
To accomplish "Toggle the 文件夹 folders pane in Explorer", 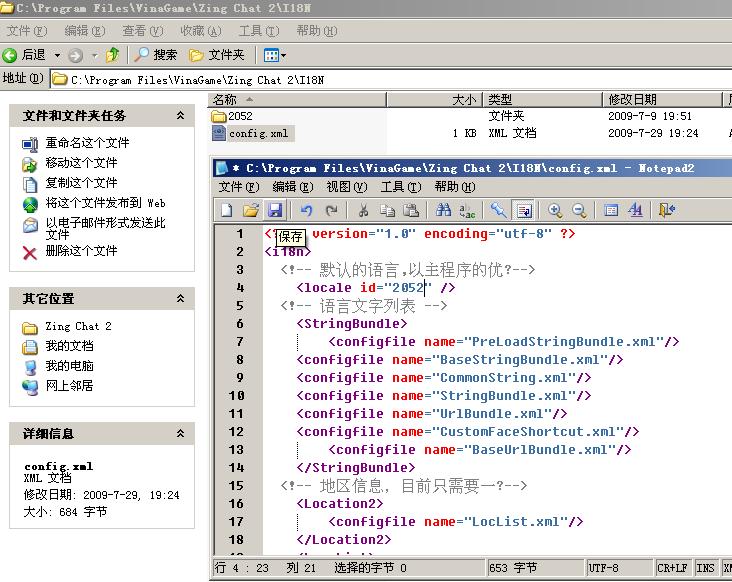I will [217, 55].
